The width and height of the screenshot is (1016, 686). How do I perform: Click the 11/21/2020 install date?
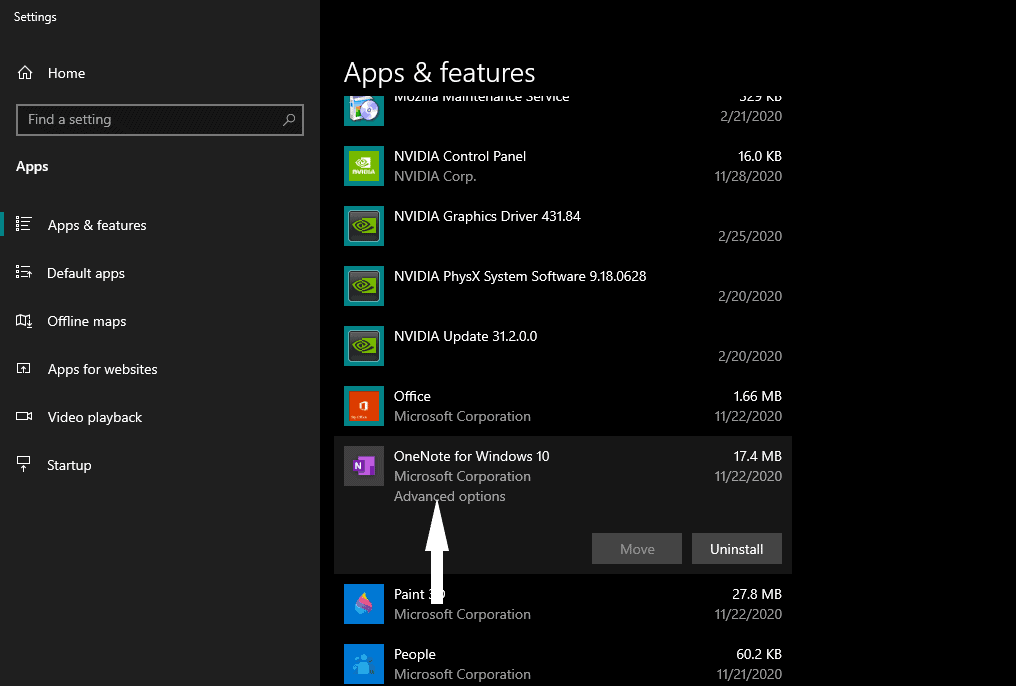(749, 674)
